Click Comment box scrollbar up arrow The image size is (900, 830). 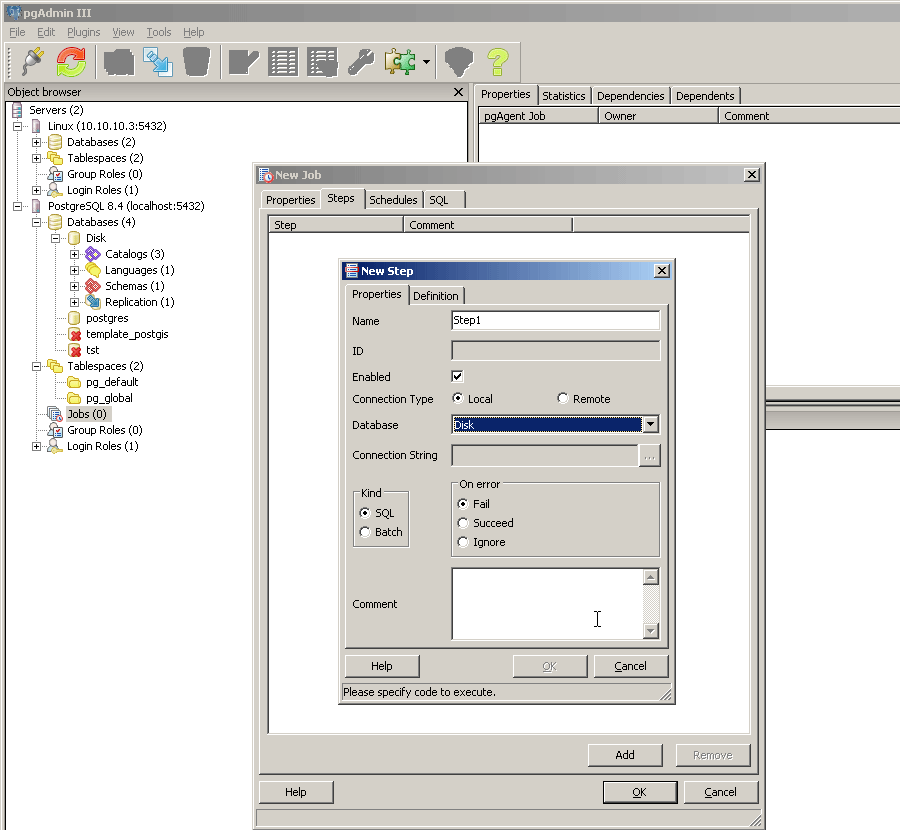pos(650,577)
